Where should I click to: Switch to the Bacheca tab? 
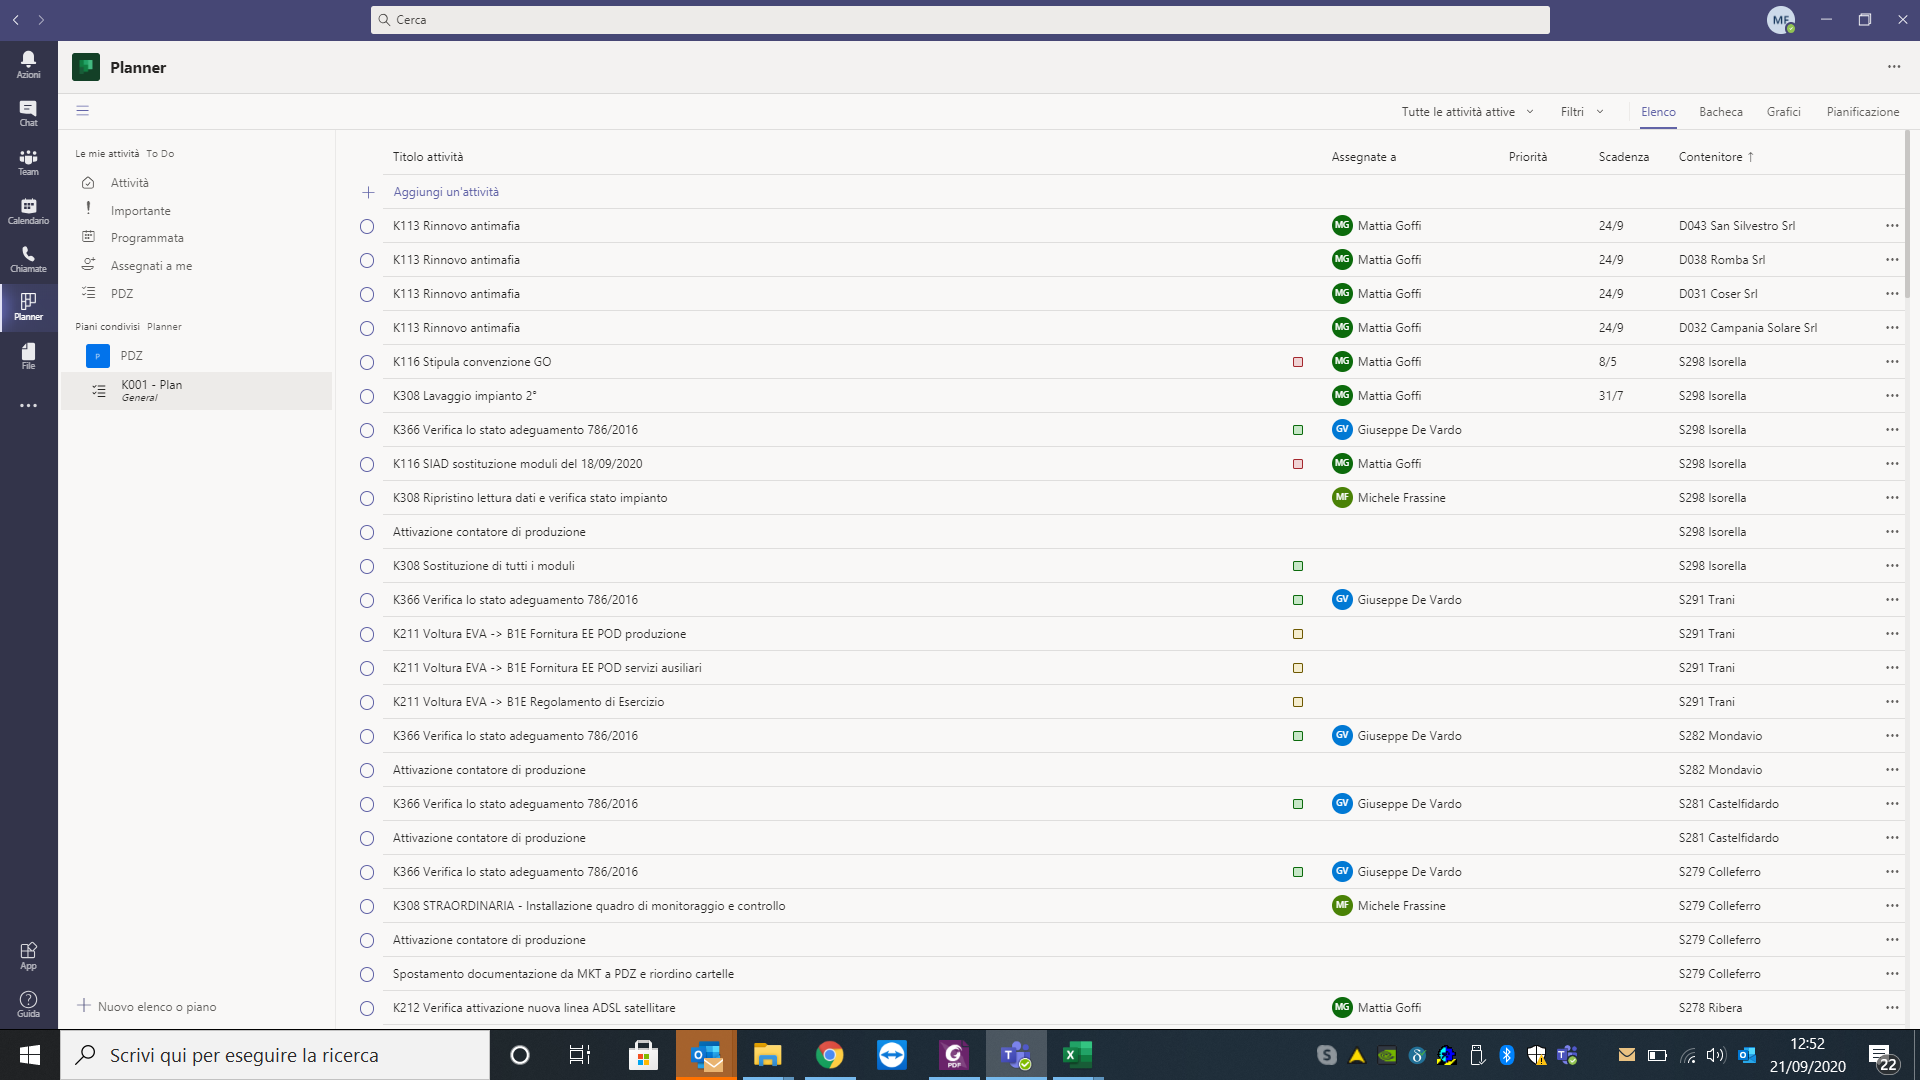[x=1720, y=112]
